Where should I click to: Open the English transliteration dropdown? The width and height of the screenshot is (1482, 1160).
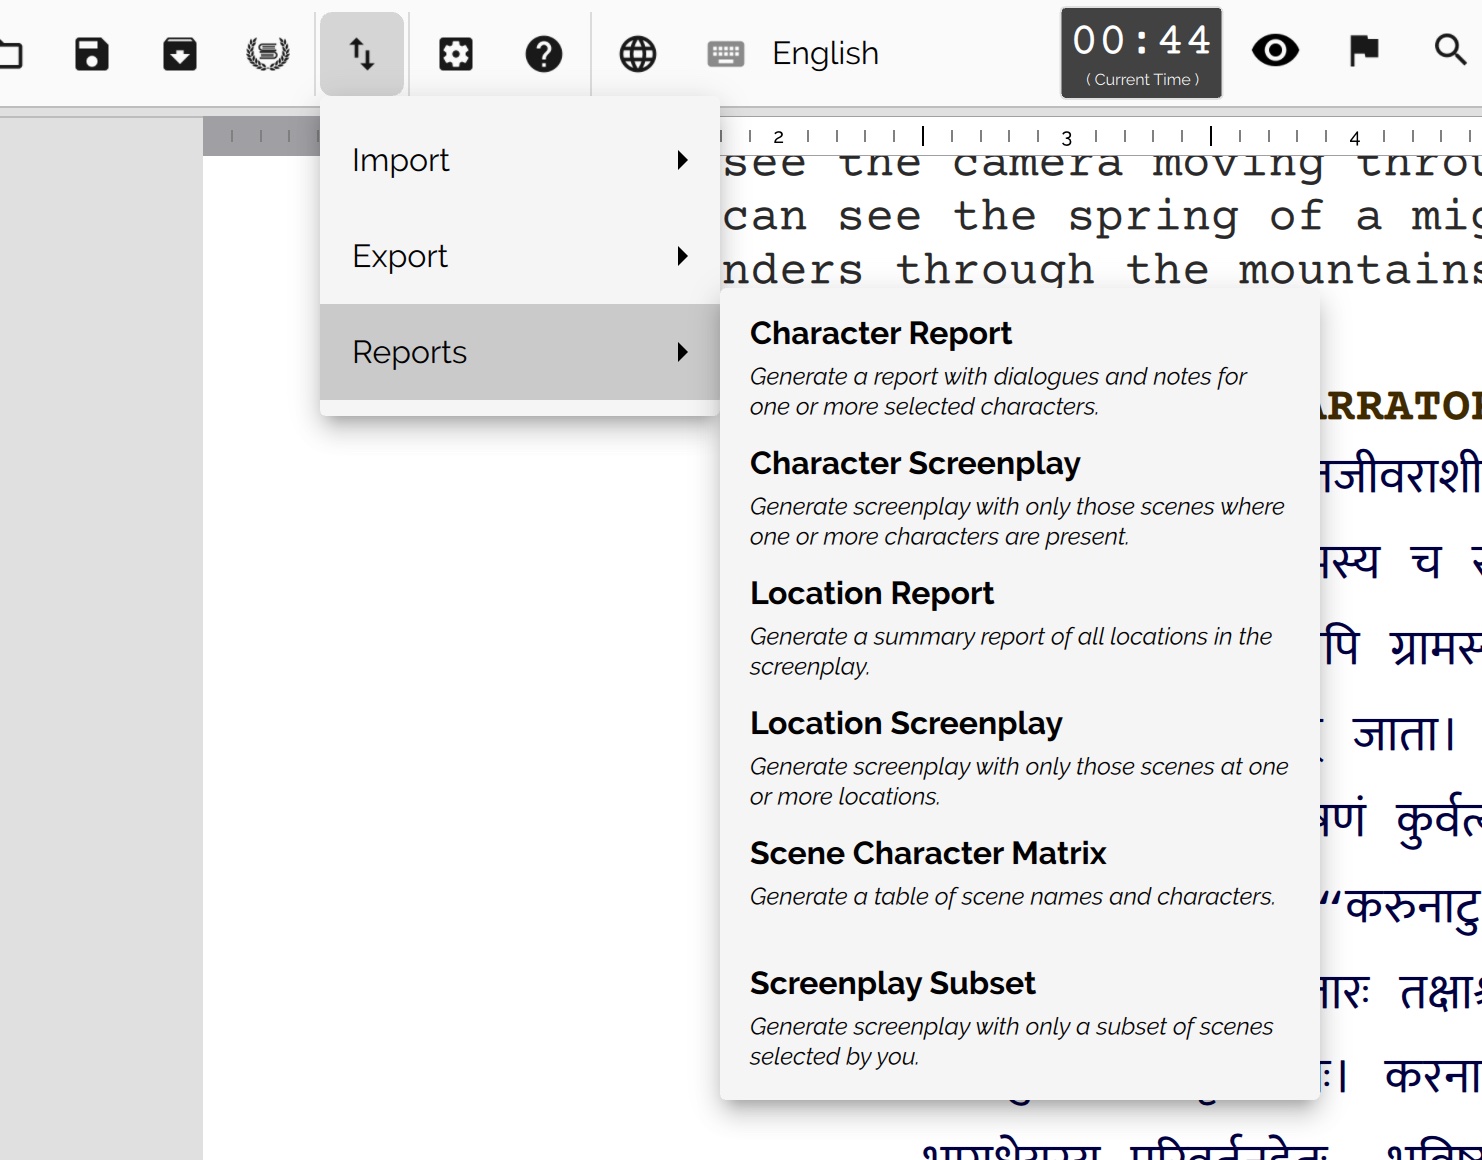(x=823, y=53)
